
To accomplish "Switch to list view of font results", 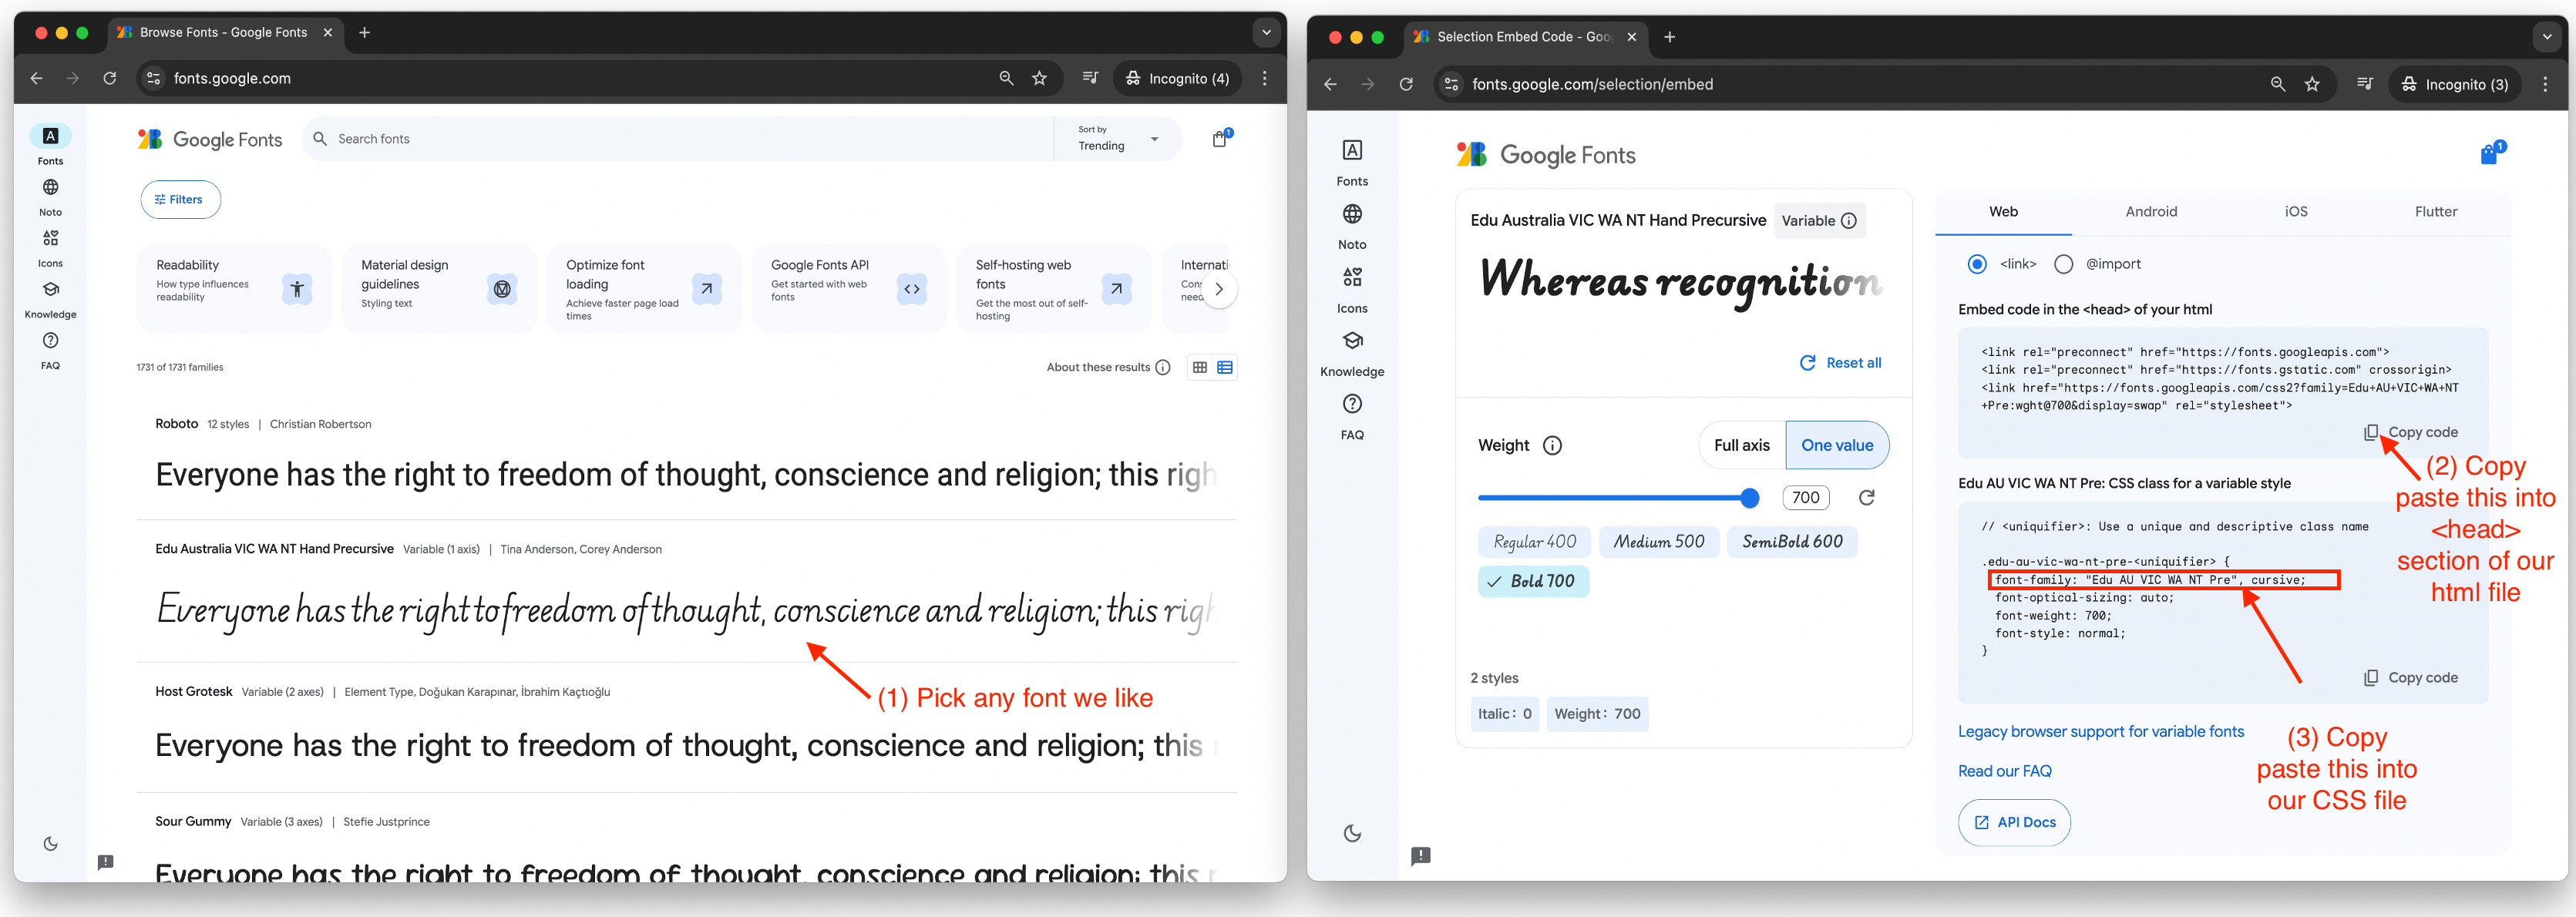I will coord(1225,367).
